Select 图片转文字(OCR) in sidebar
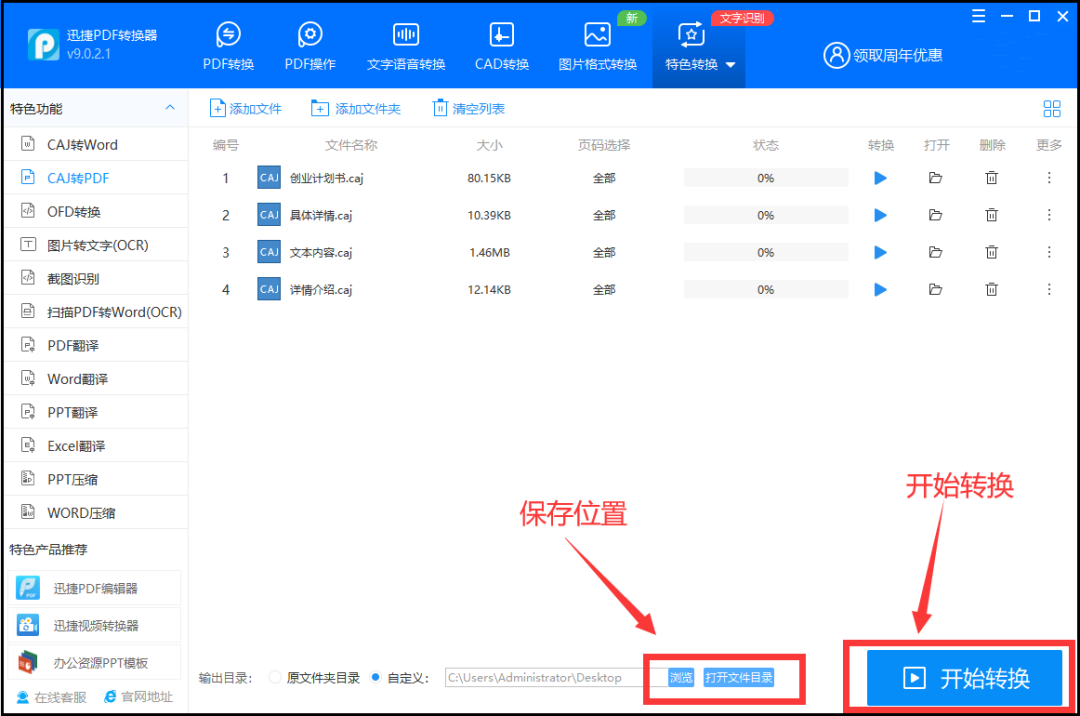The image size is (1080, 716). (96, 245)
